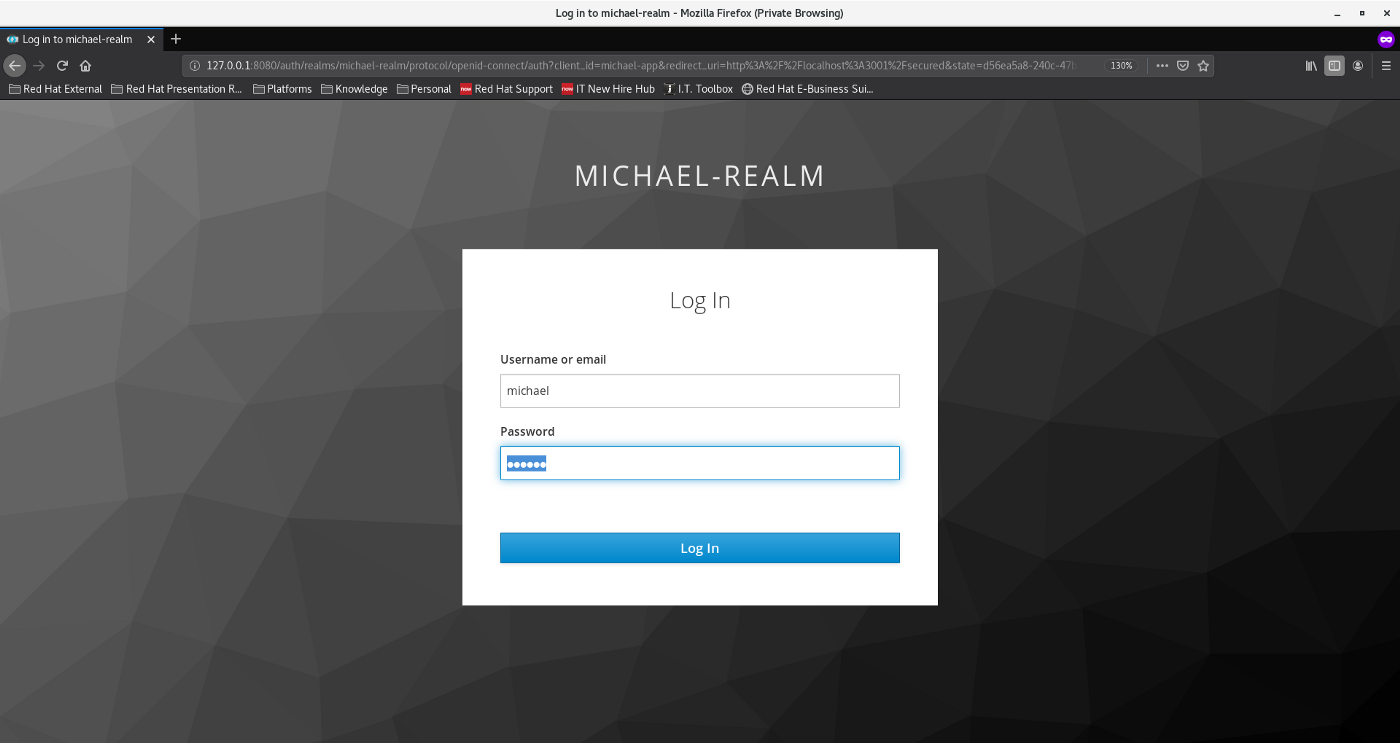Save page to Pocket icon

[x=1183, y=66]
